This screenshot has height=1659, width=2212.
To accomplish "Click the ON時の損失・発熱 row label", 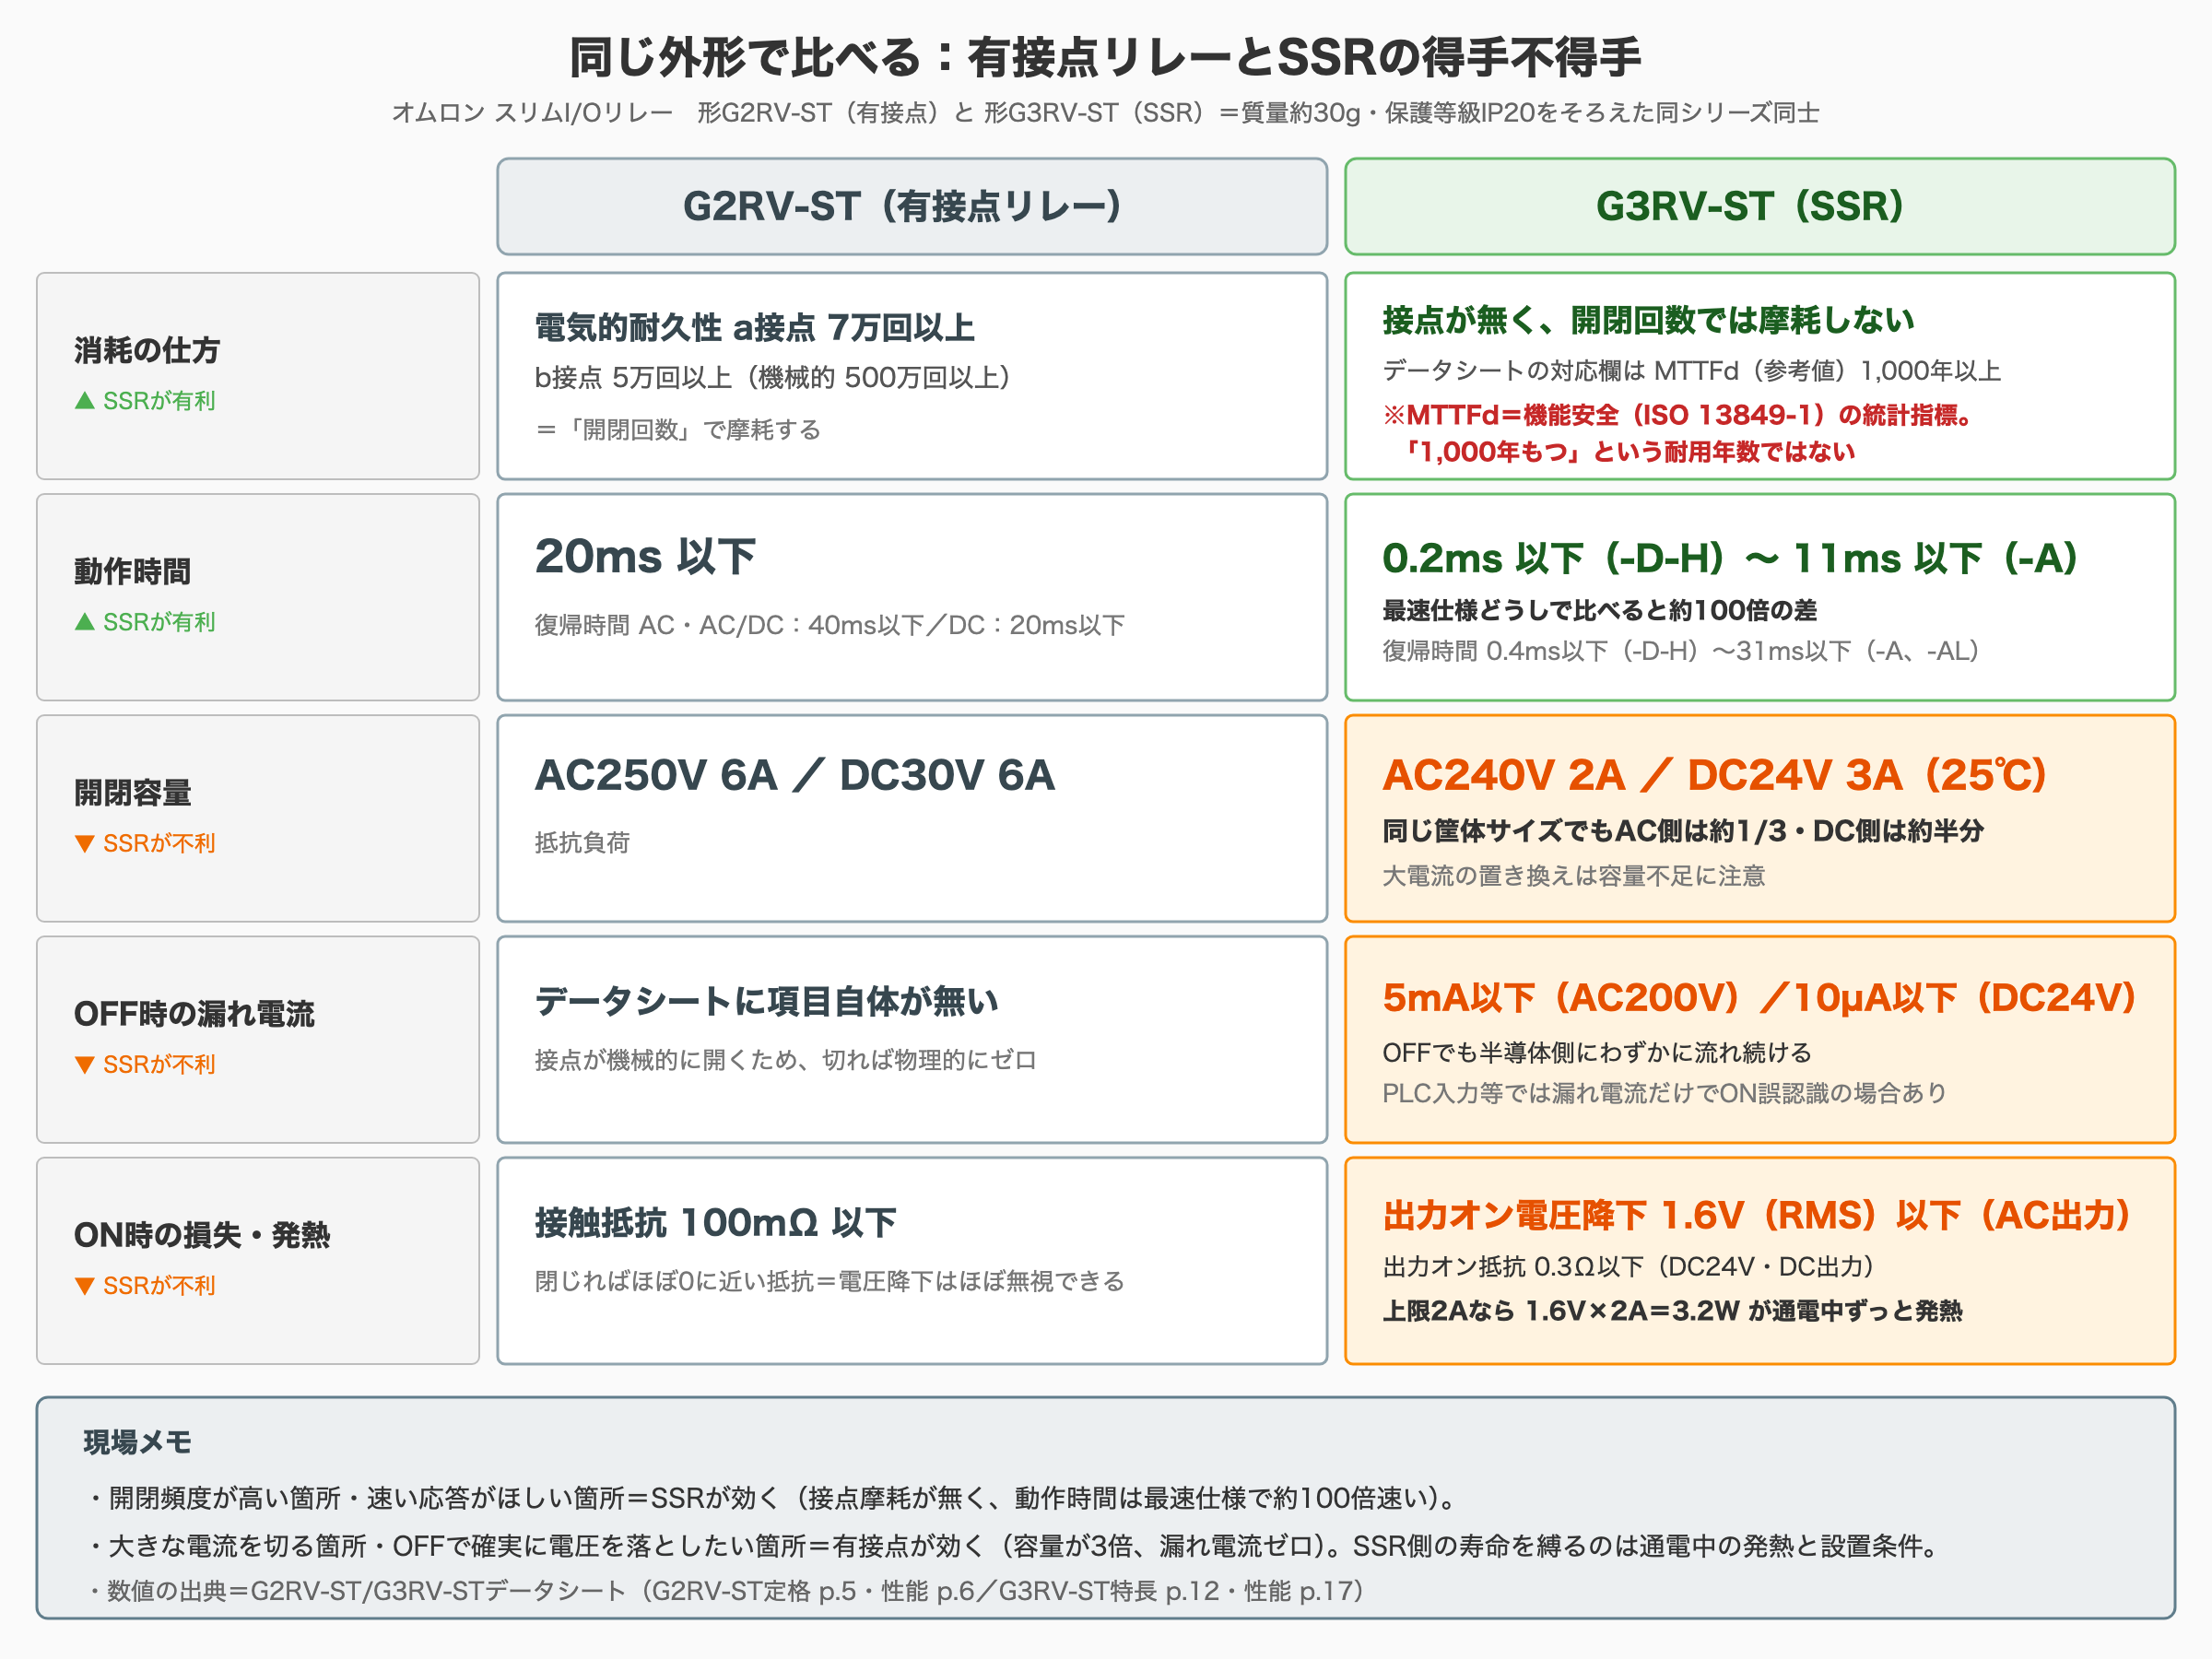I will (202, 1234).
